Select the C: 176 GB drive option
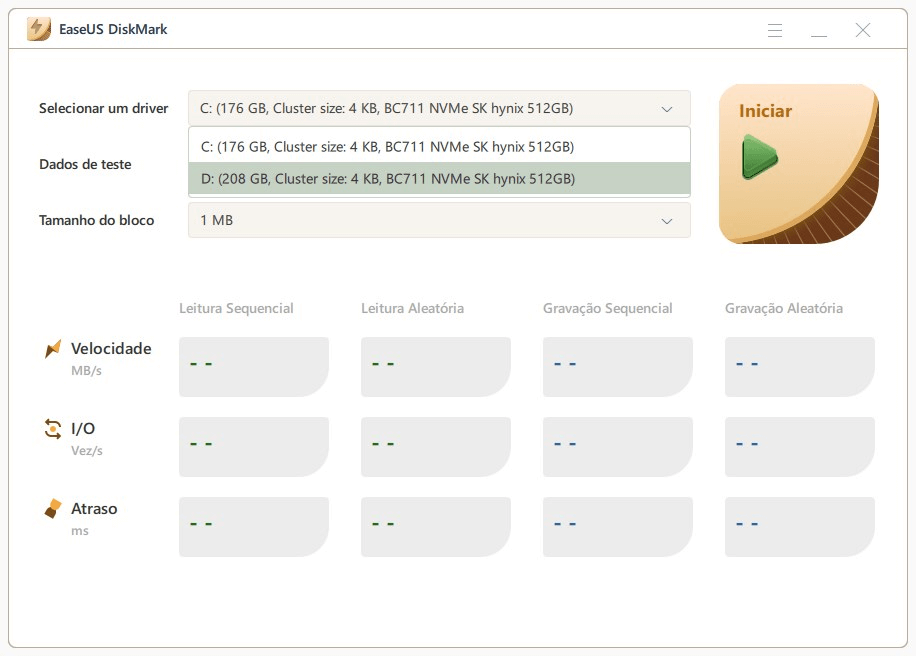 tap(439, 146)
